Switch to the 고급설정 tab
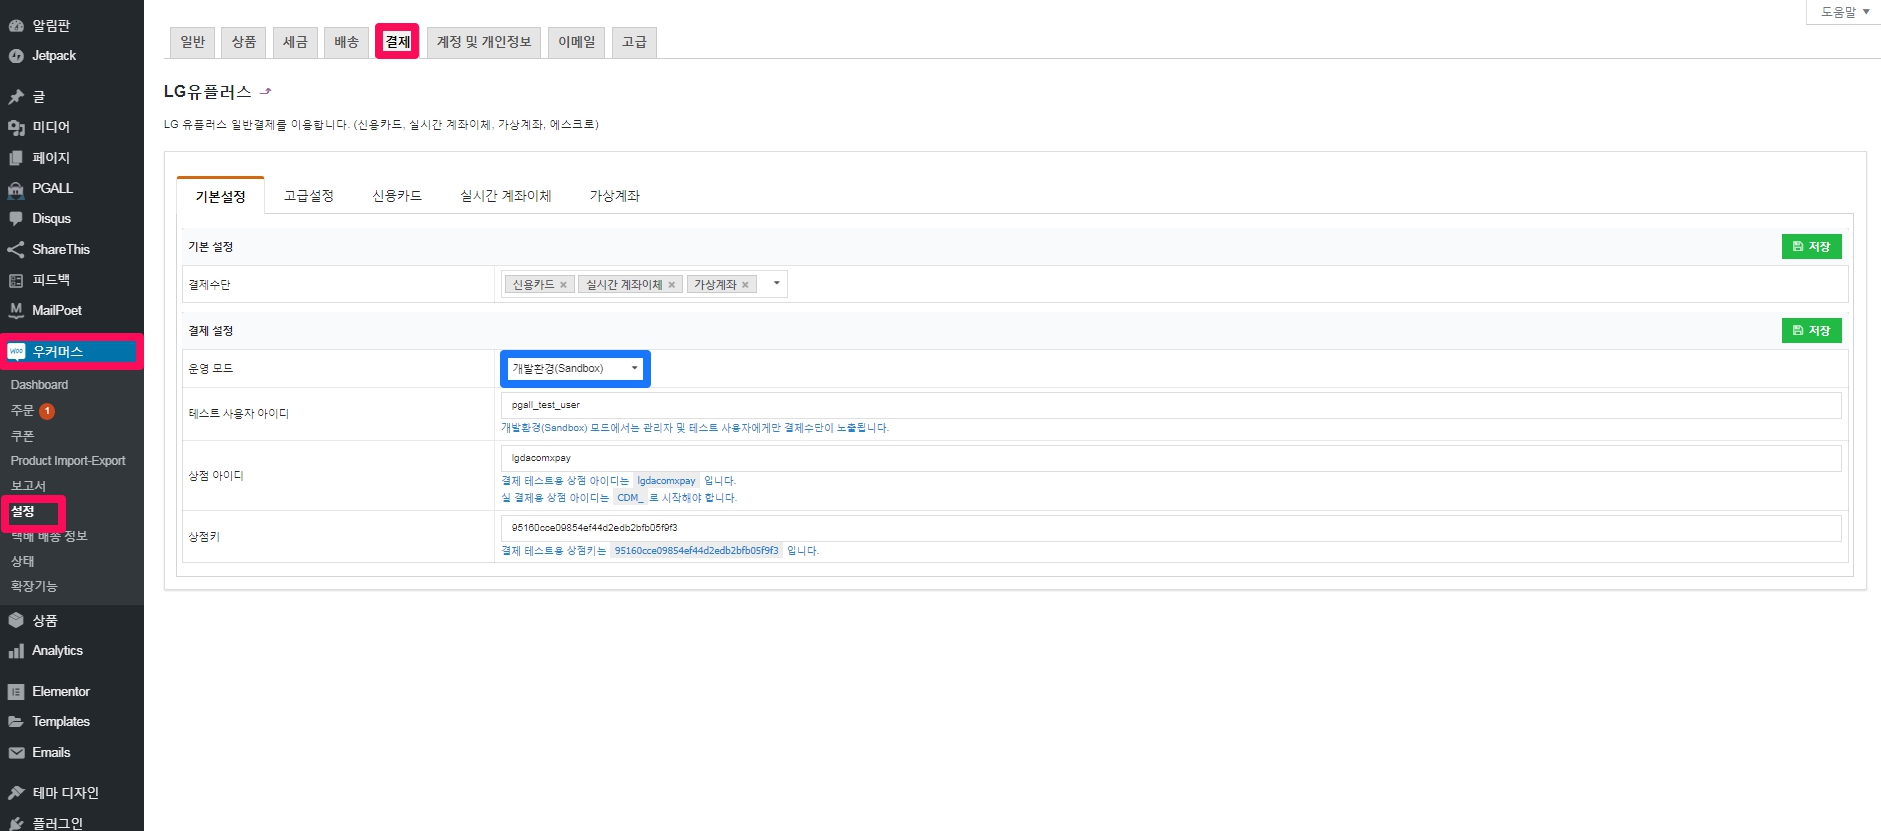Screen dimensions: 1881x831 pos(308,196)
